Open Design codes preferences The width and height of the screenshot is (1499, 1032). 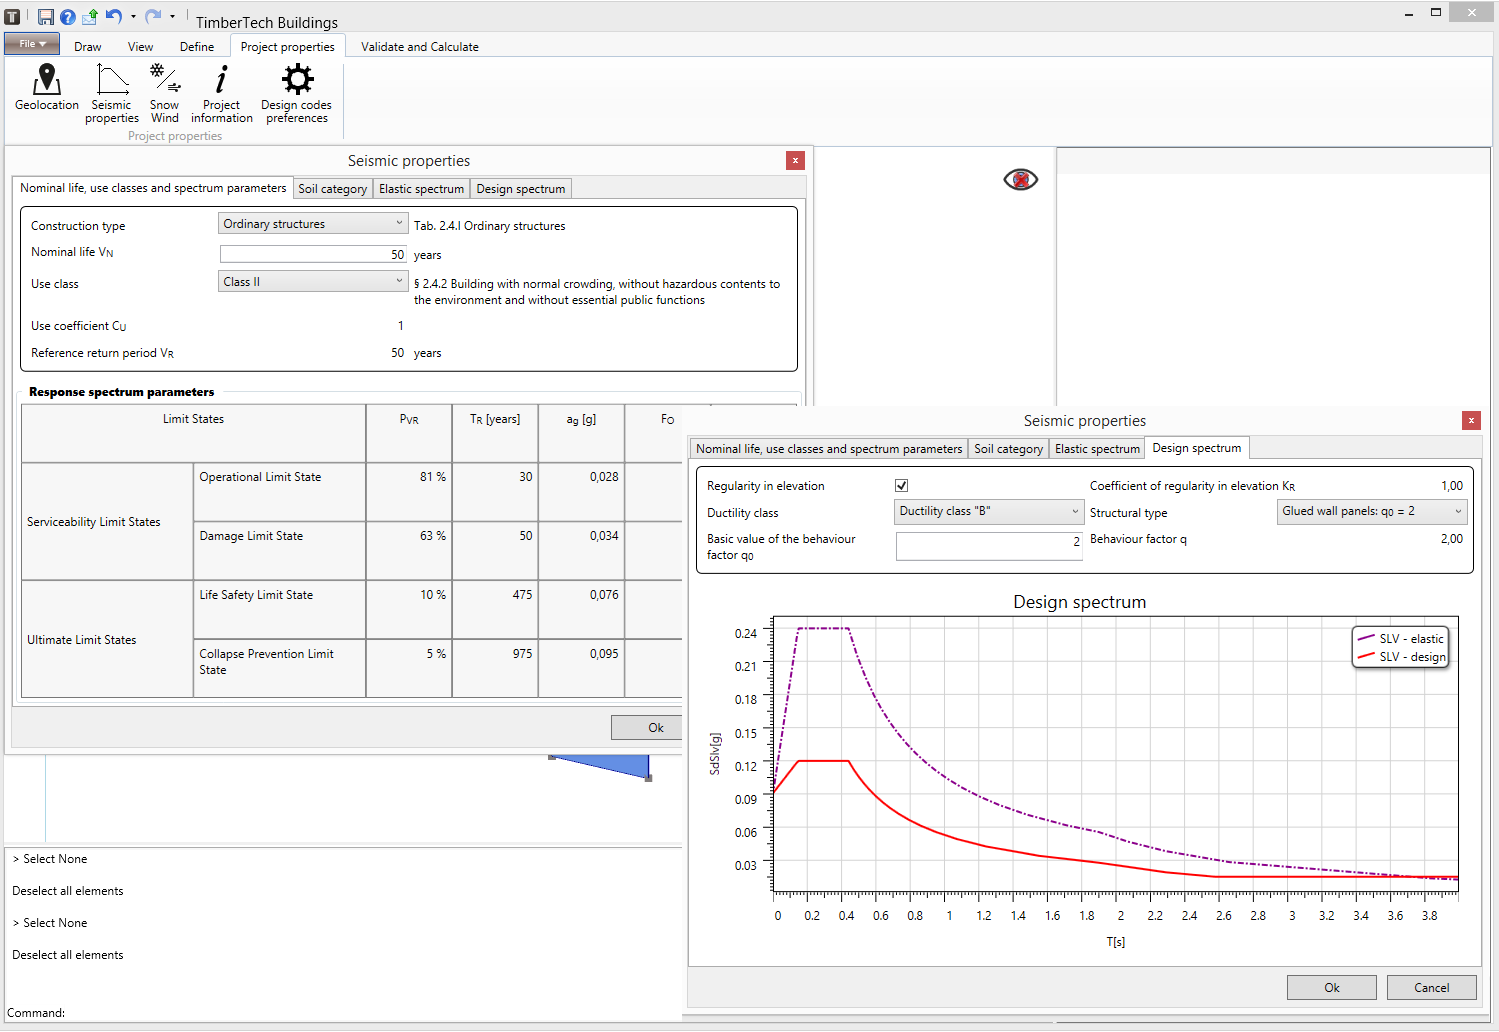tap(297, 94)
